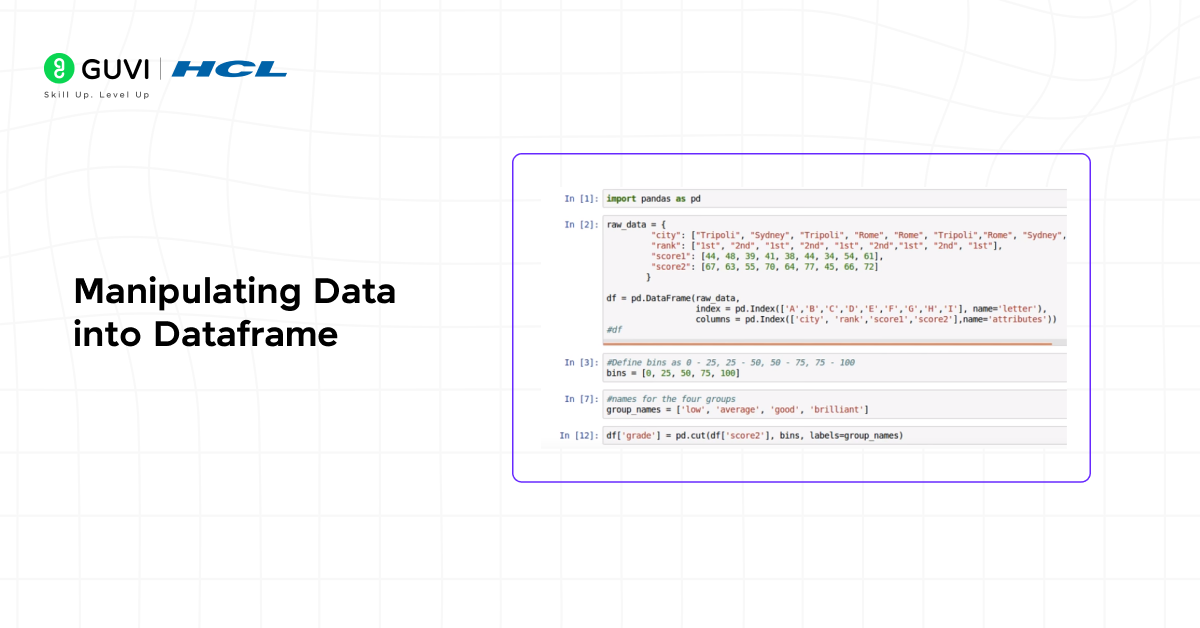Viewport: 1200px width, 628px height.
Task: Select the In [1] cell prompt label
Action: pyautogui.click(x=580, y=198)
